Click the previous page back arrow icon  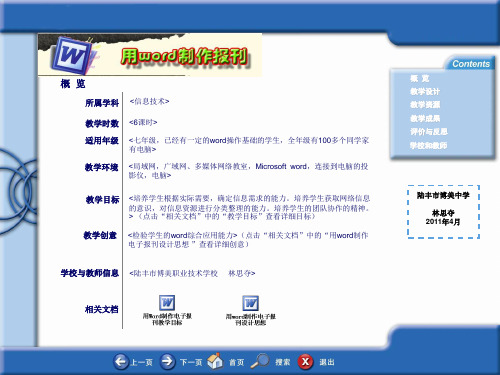click(x=121, y=361)
